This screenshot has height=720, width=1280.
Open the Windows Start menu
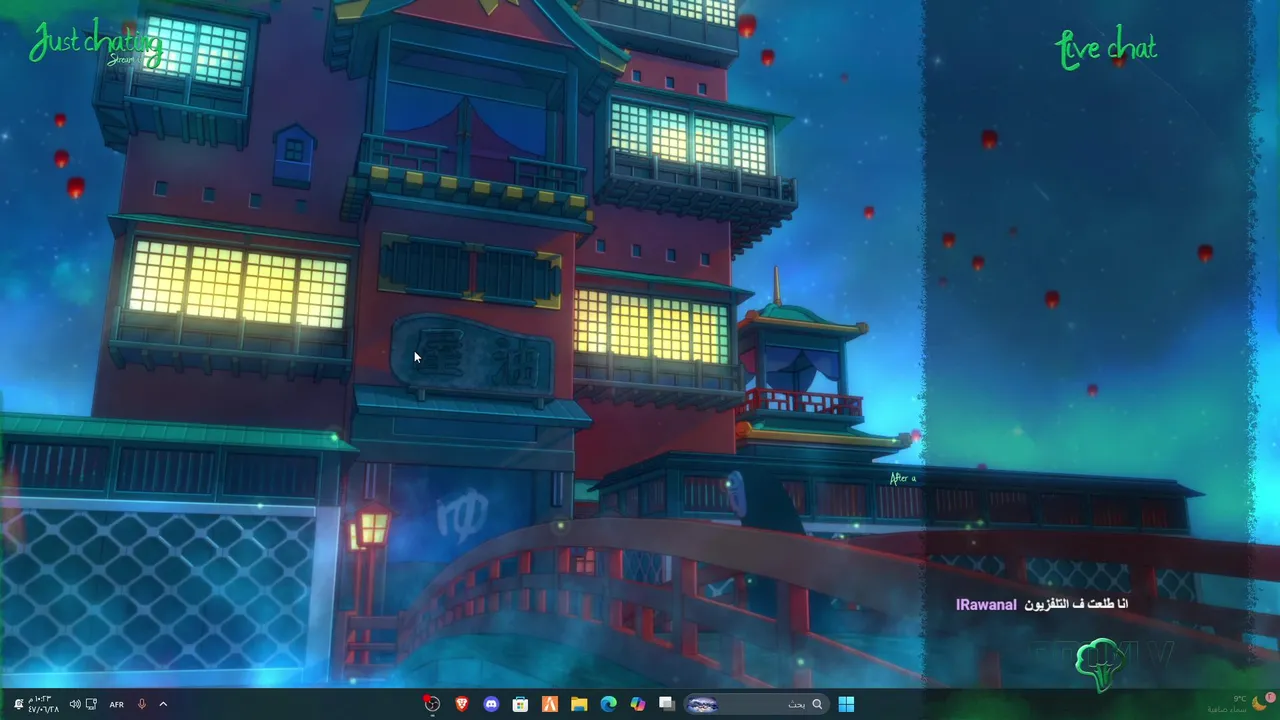846,704
